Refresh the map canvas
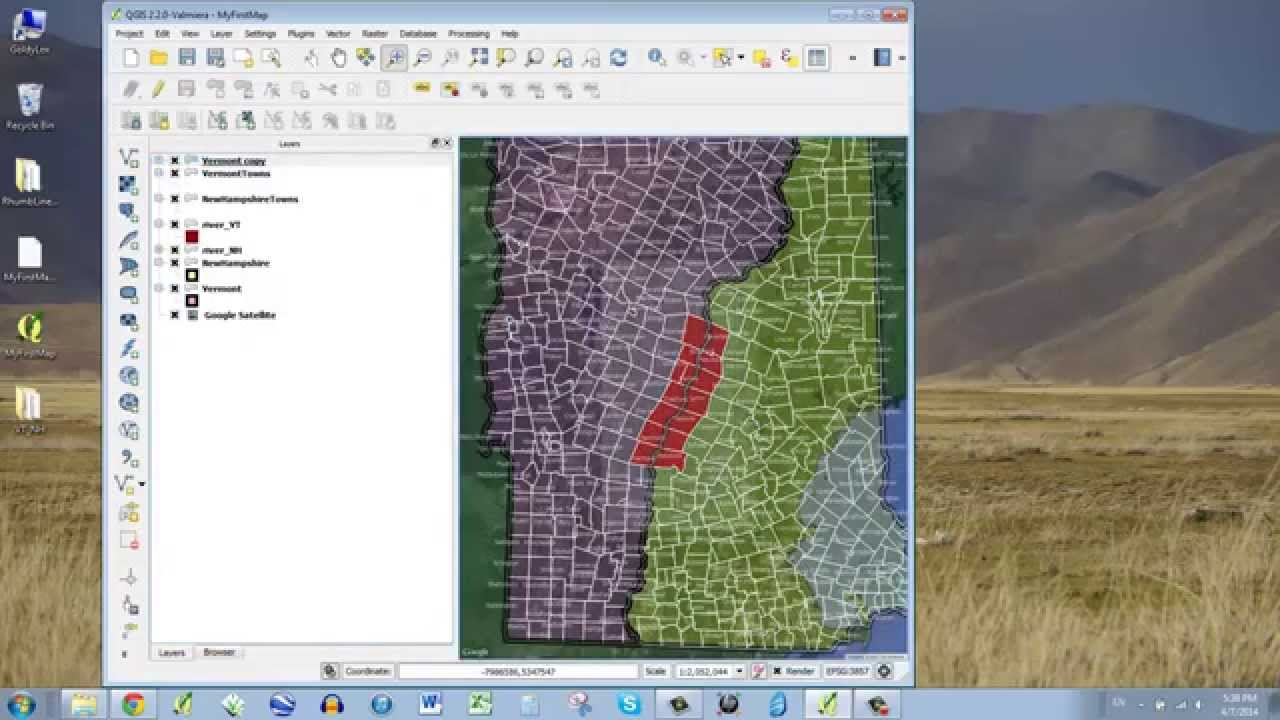1280x720 pixels. point(618,58)
